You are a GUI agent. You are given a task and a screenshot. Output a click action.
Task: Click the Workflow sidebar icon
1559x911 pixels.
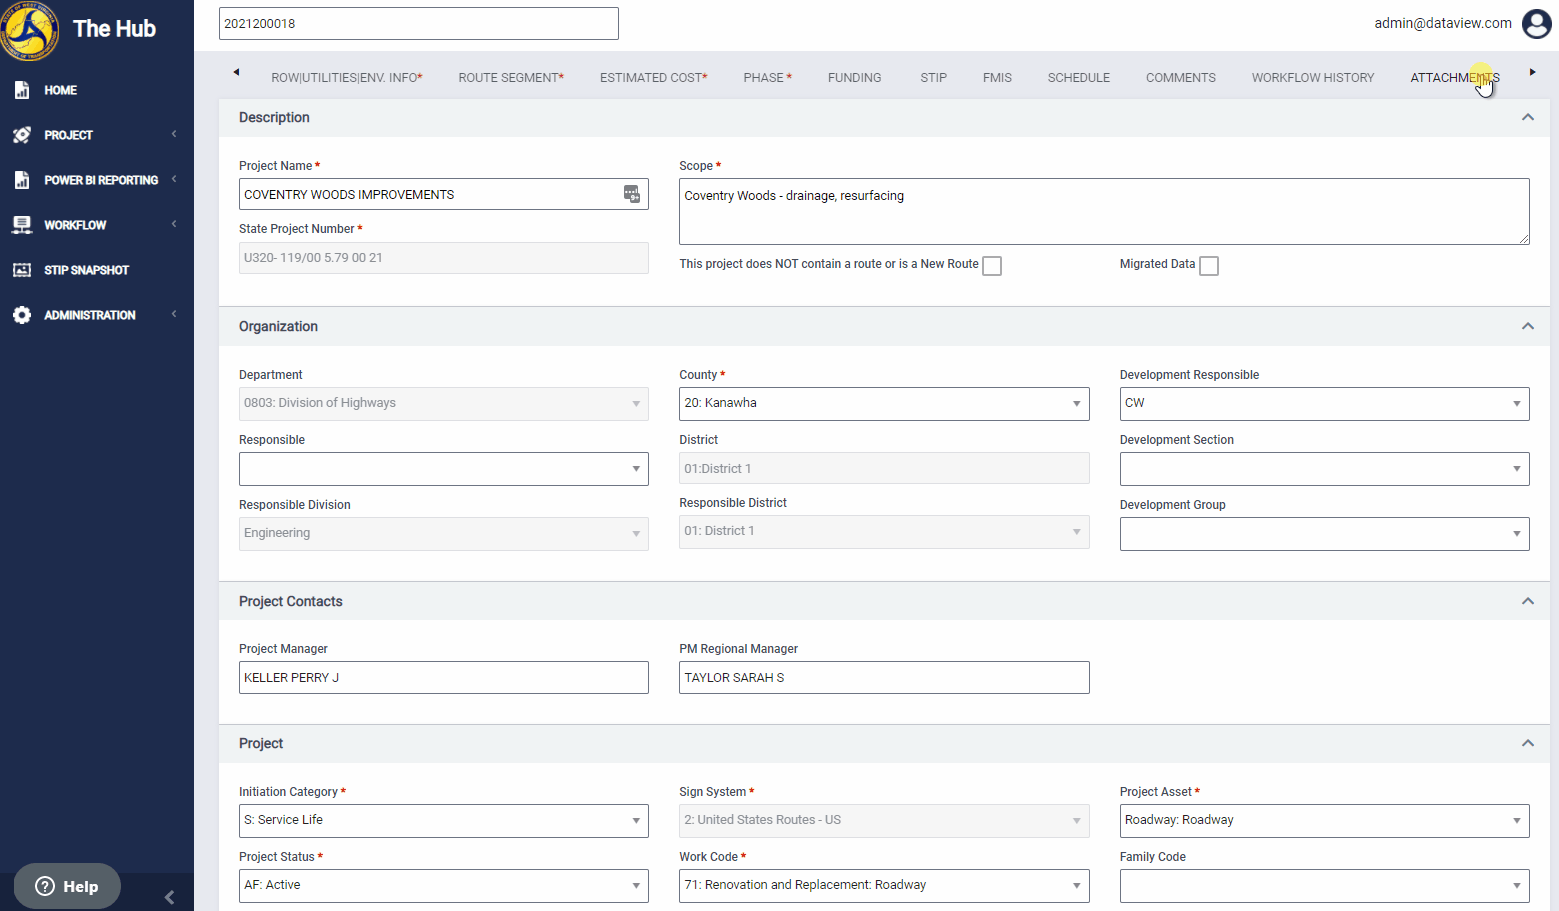point(22,225)
